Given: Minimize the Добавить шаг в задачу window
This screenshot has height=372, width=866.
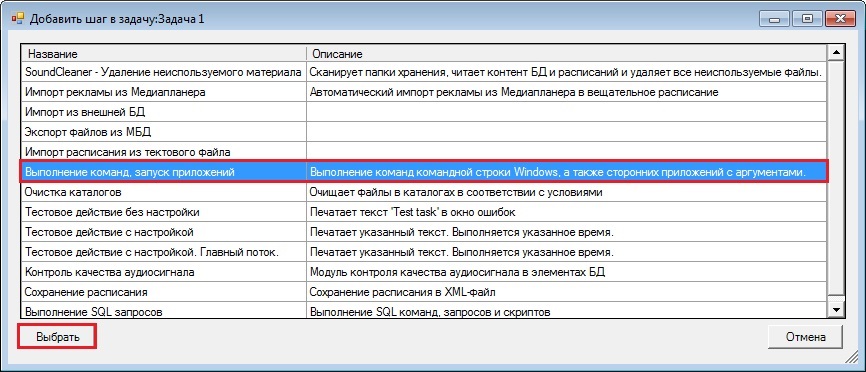Looking at the screenshot, I should tap(774, 19).
